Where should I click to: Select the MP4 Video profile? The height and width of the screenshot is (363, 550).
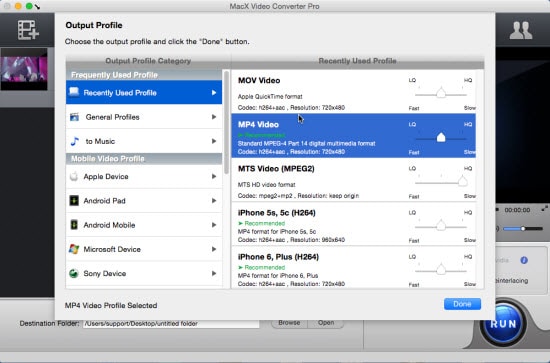click(x=354, y=135)
